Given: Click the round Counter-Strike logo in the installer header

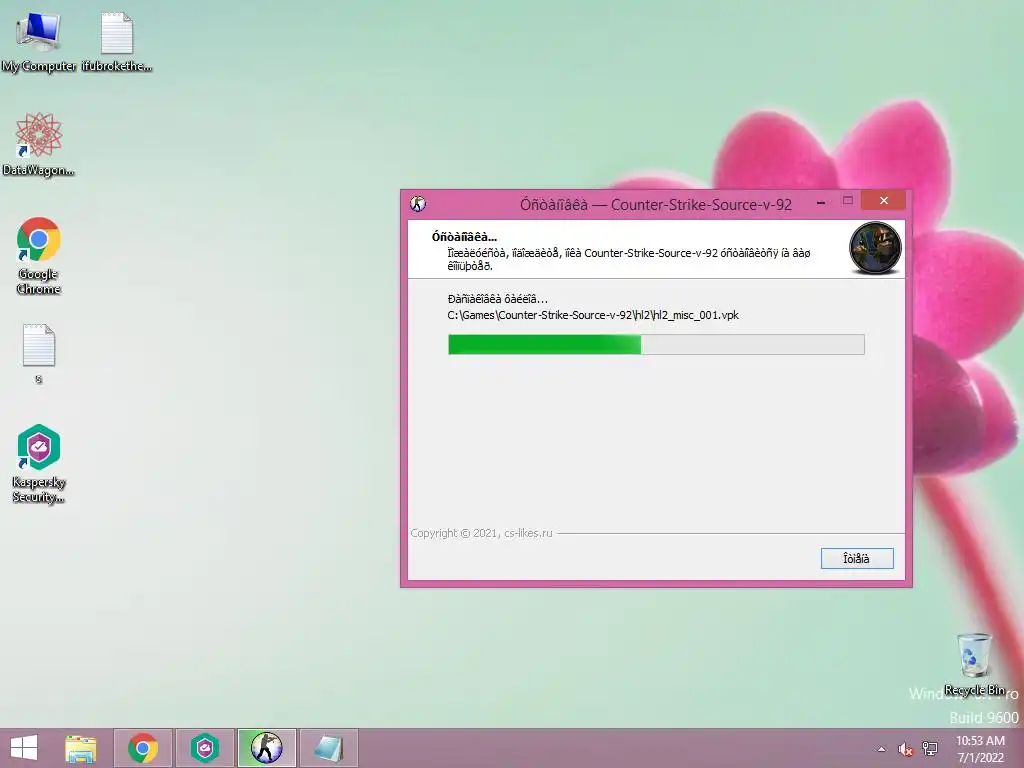Looking at the screenshot, I should pos(875,248).
